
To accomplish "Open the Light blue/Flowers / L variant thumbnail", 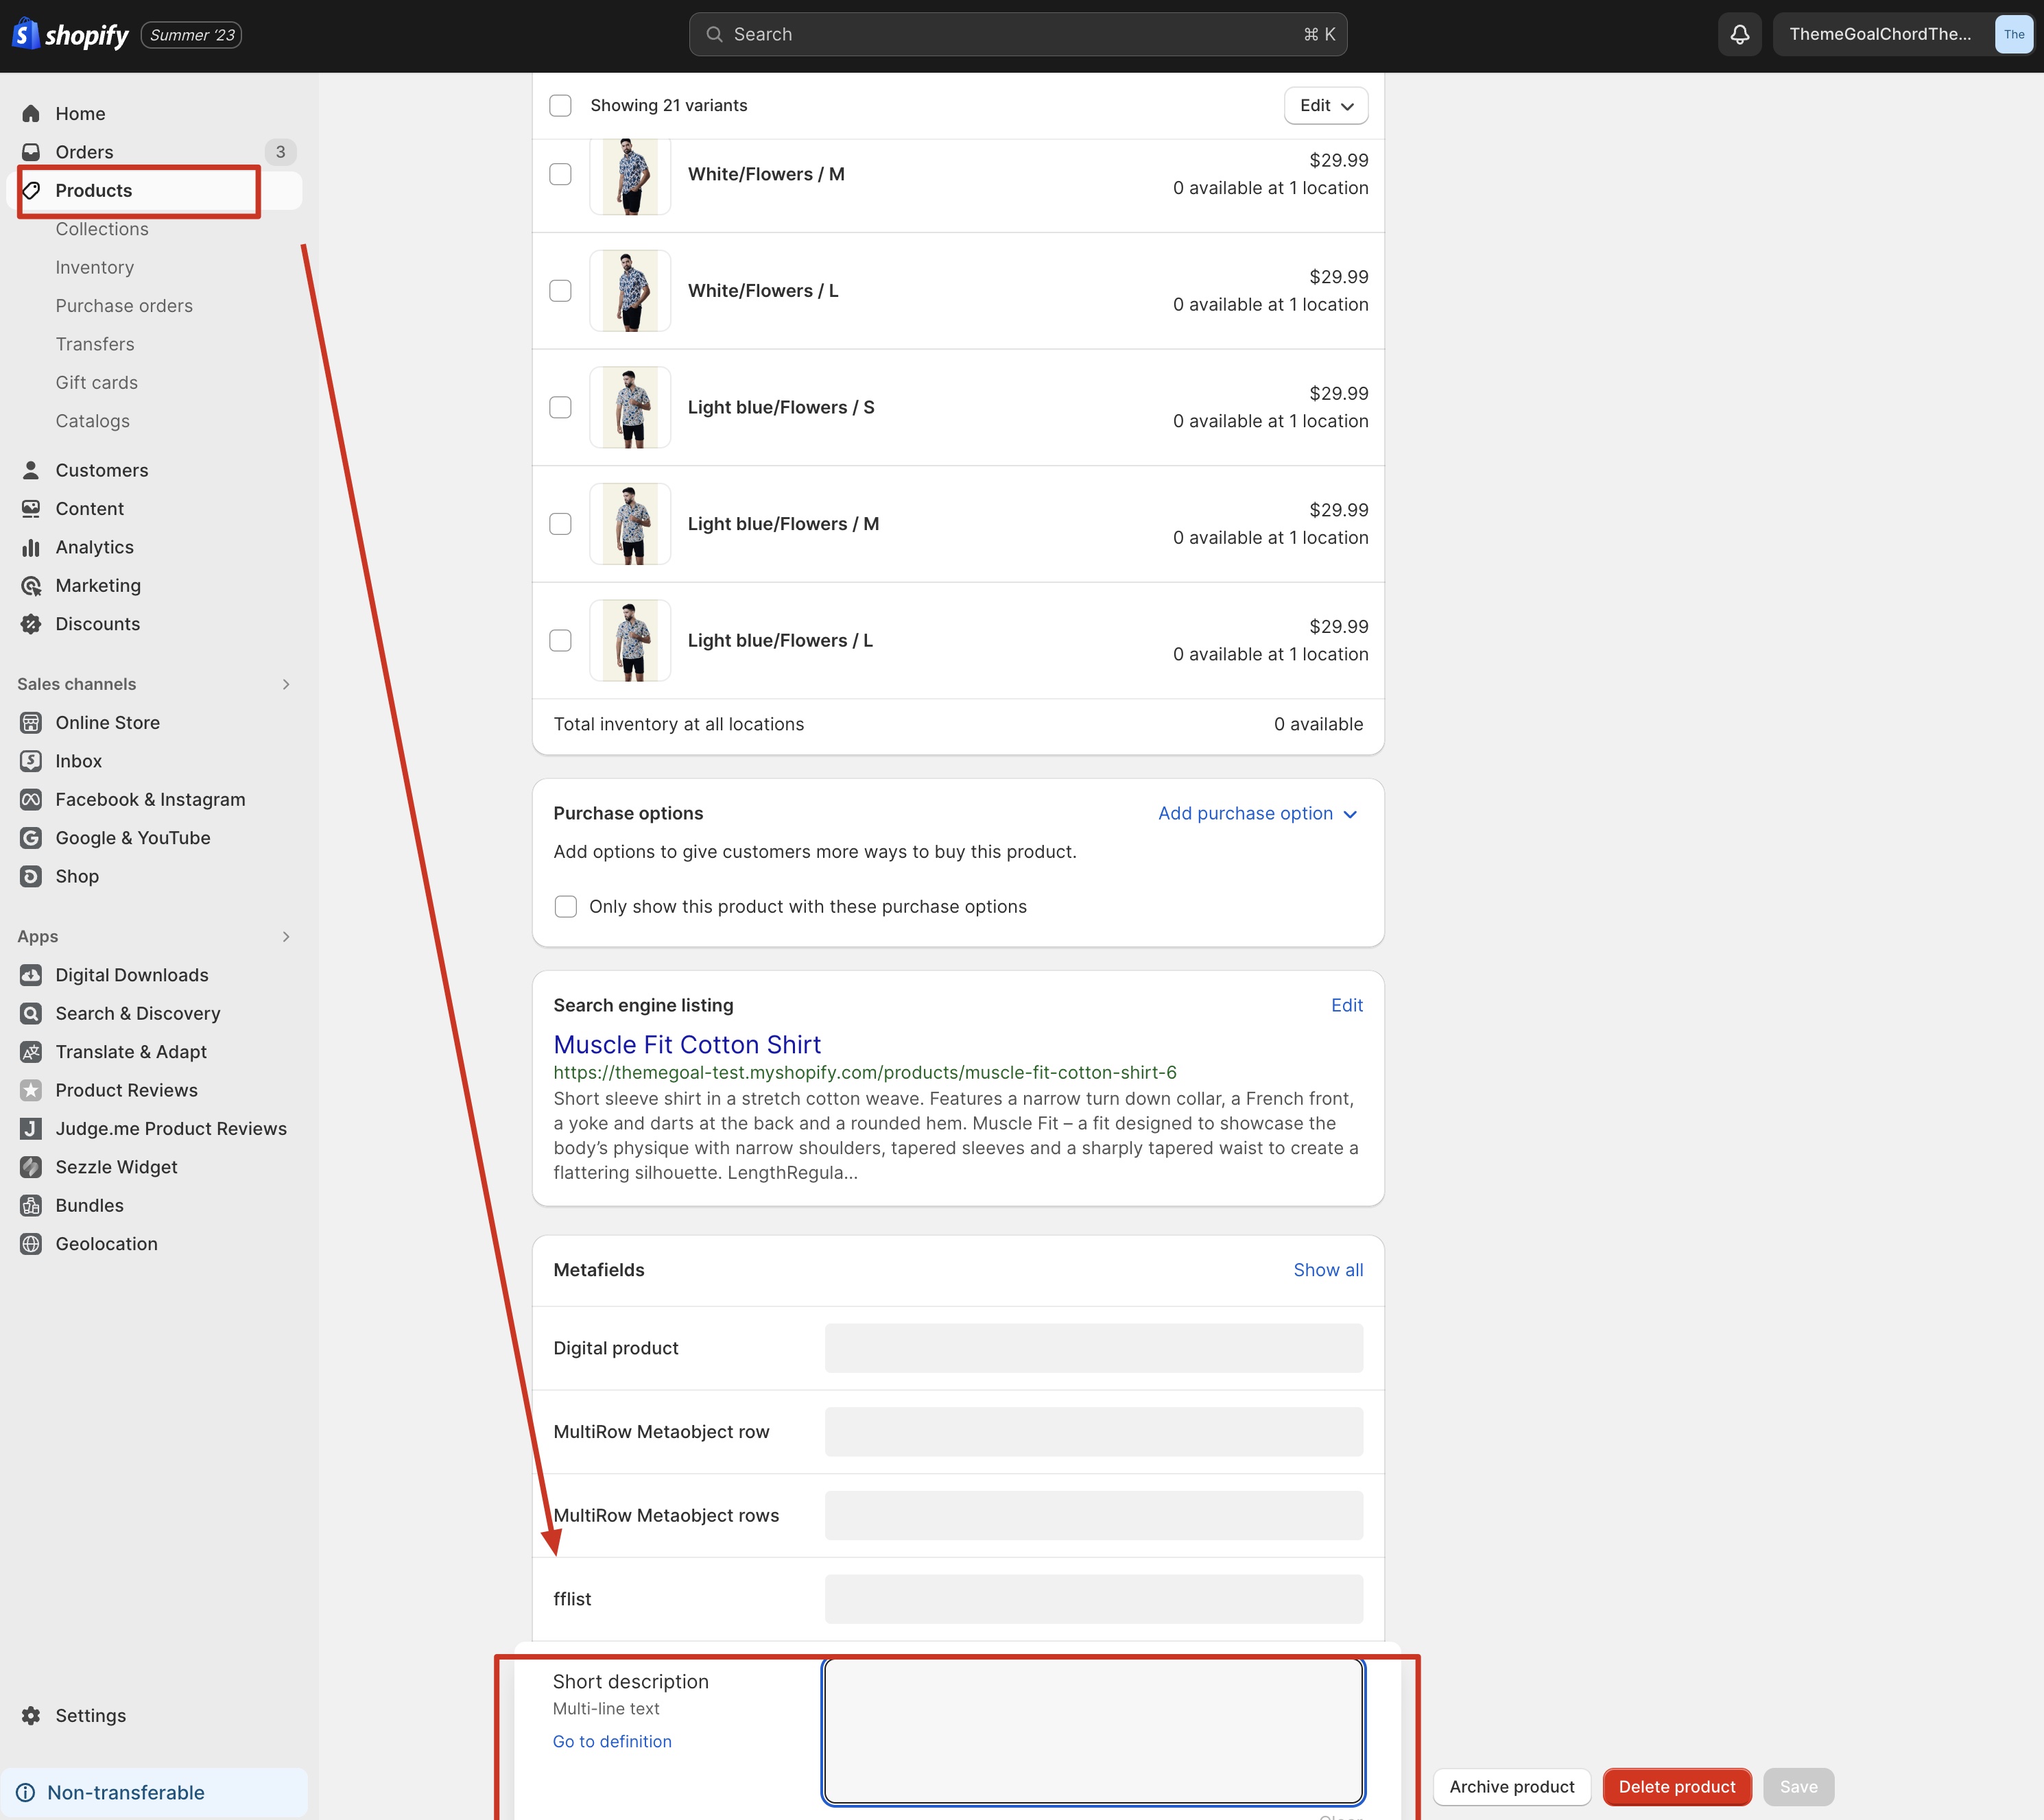I will 630,640.
